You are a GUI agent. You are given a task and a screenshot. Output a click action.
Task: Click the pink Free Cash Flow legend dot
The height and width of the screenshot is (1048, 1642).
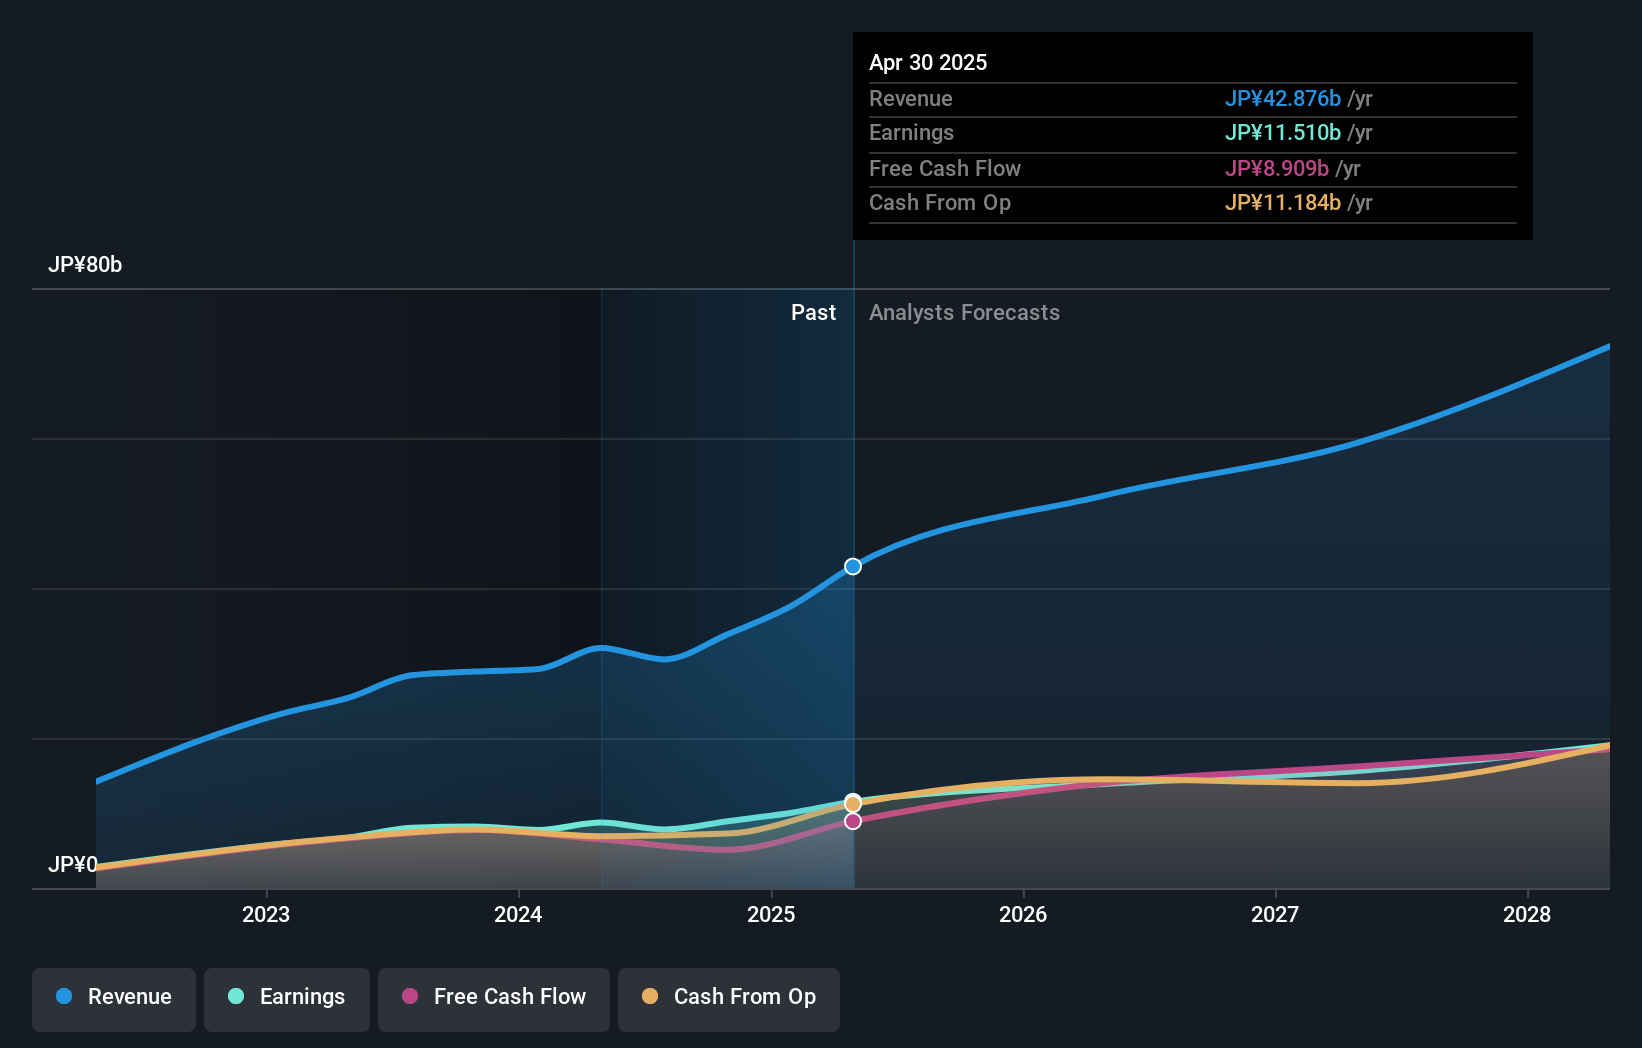point(410,996)
